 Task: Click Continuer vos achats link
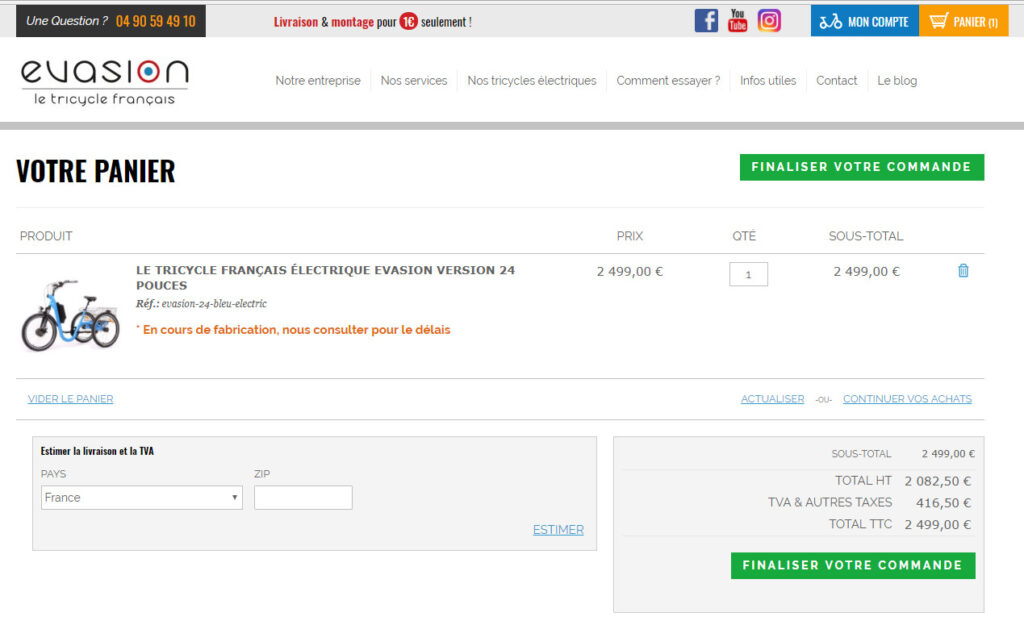[907, 399]
